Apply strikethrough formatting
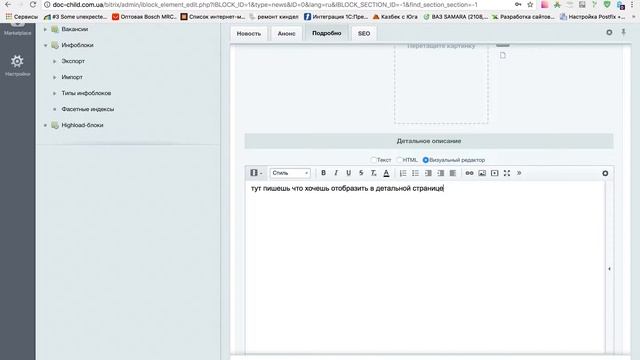 (x=361, y=173)
